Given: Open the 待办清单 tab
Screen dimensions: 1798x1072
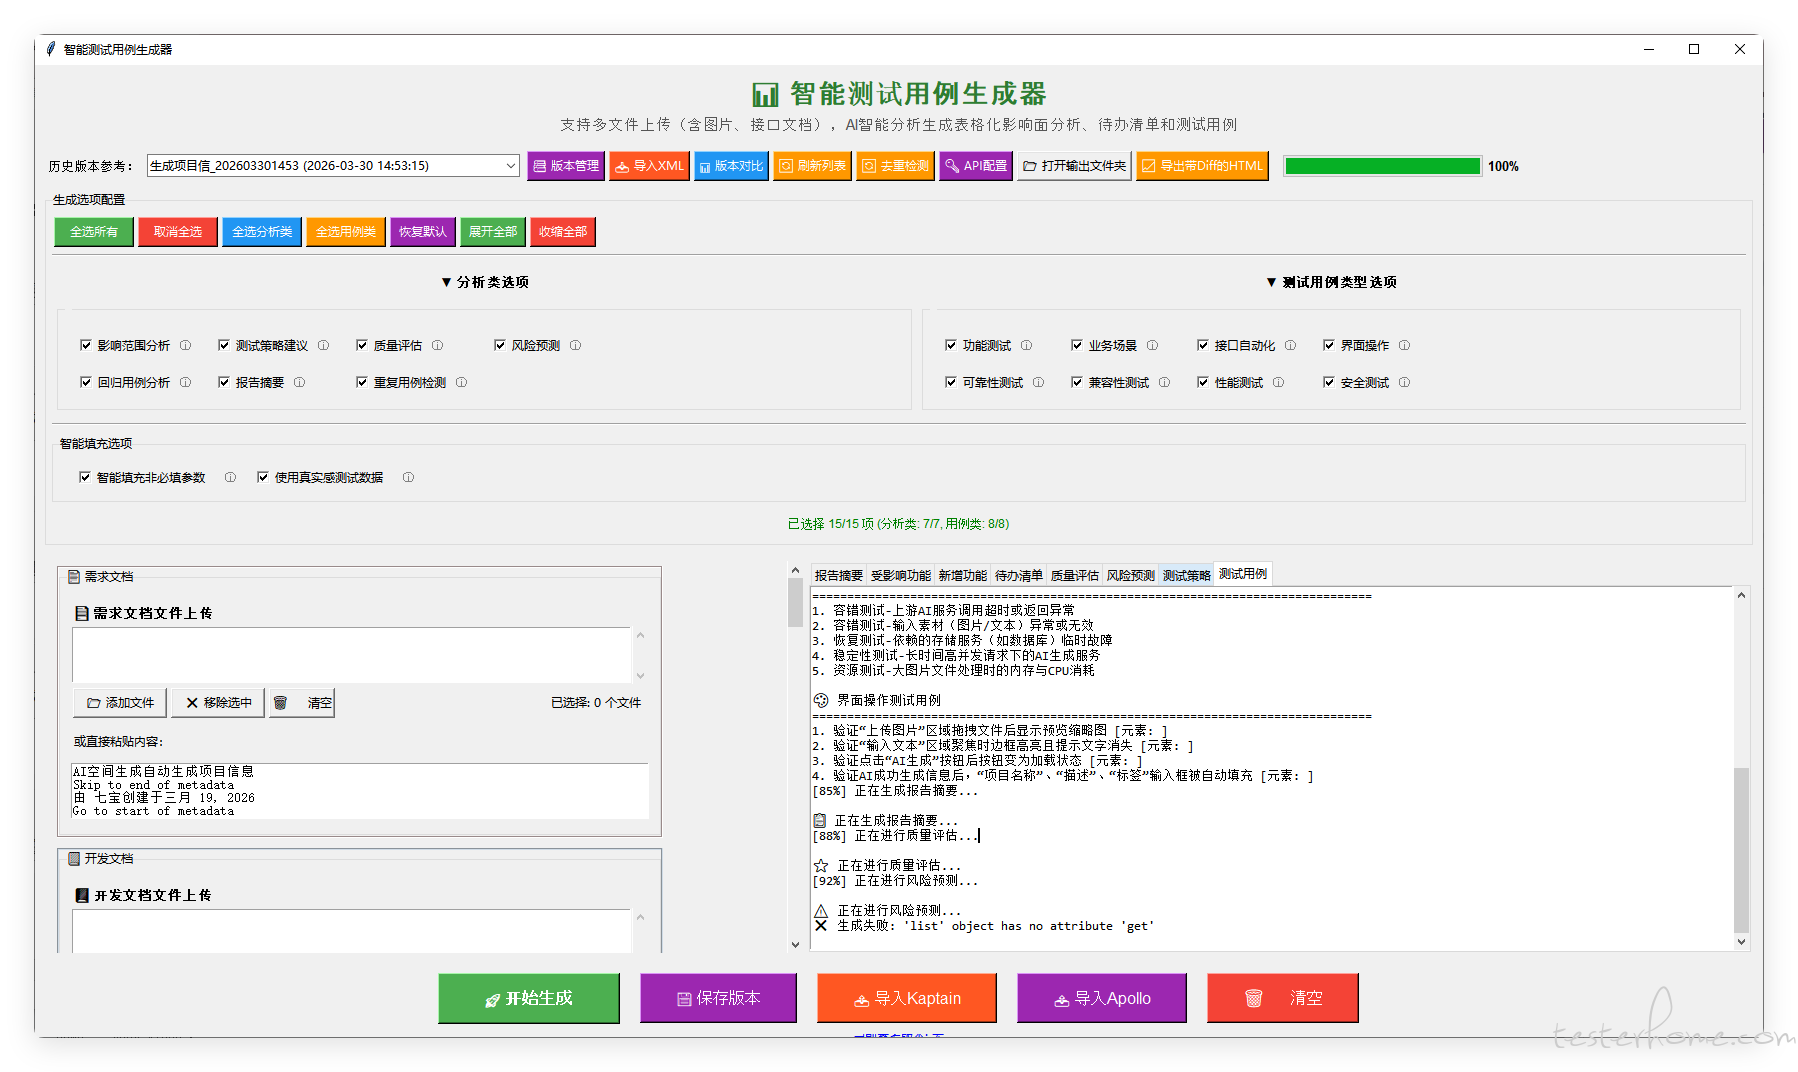Looking at the screenshot, I should click(1018, 576).
